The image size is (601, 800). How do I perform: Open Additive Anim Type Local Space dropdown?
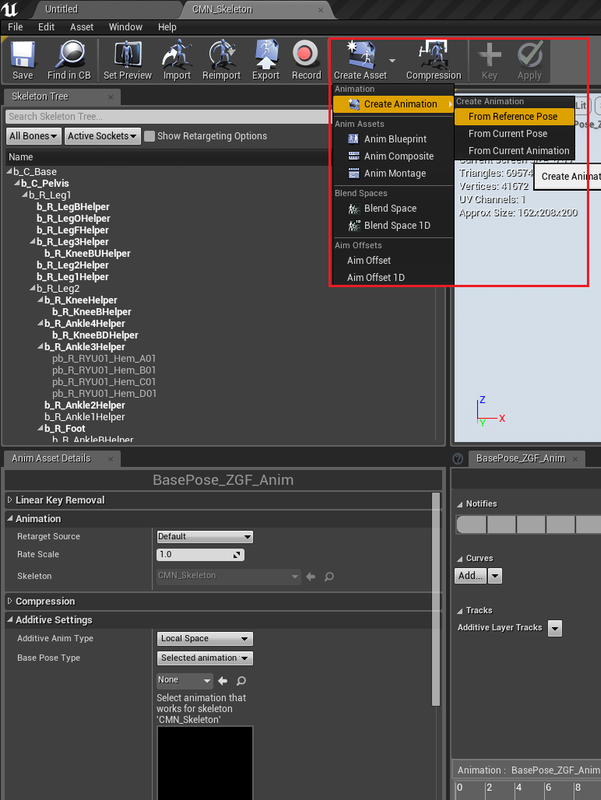[x=205, y=639]
